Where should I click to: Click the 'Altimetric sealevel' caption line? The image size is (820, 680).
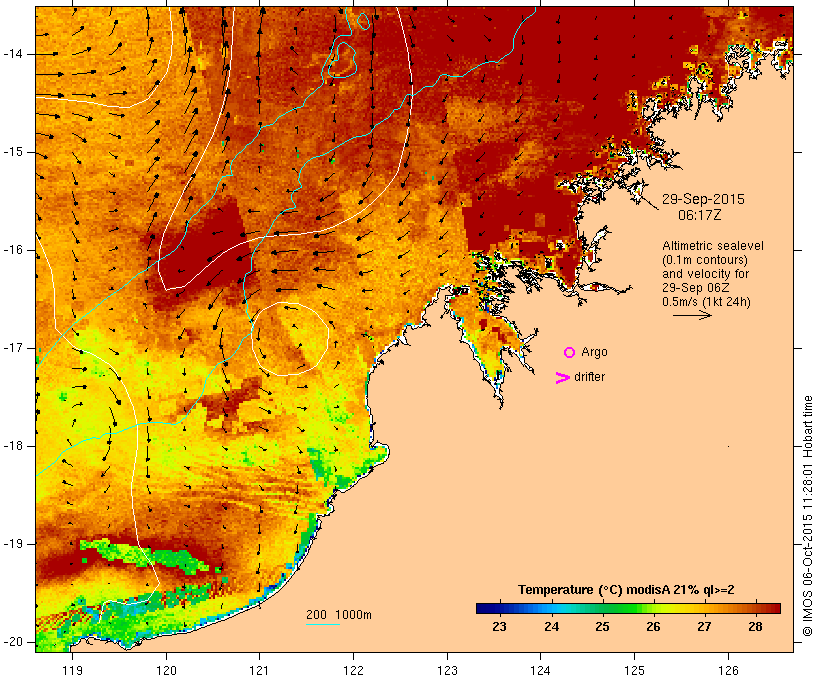click(x=713, y=246)
